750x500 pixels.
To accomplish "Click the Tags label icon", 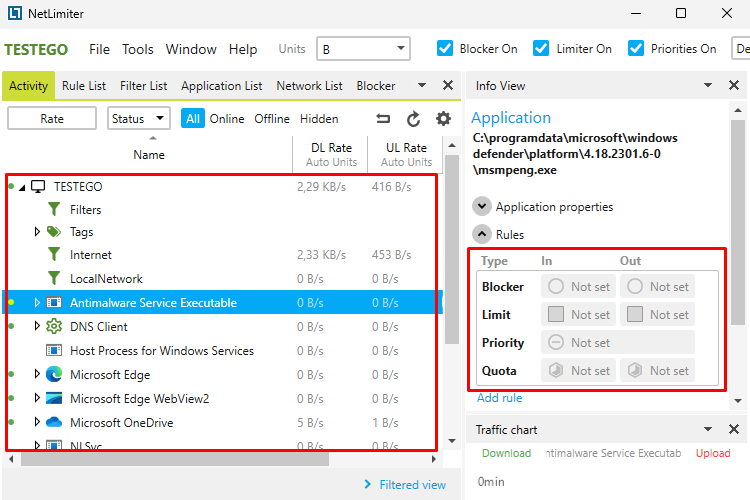I will pyautogui.click(x=54, y=232).
